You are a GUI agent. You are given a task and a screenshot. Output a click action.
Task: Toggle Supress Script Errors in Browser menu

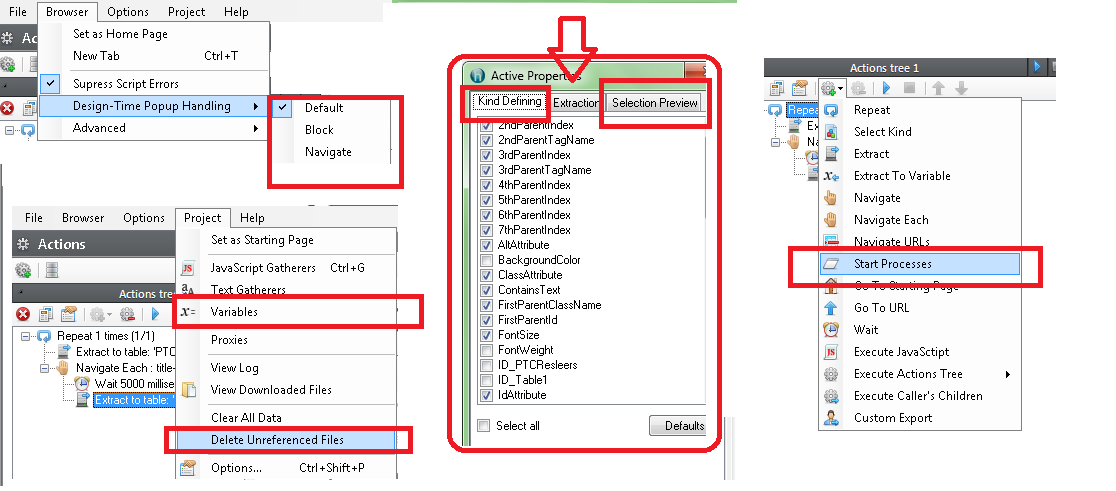pos(154,83)
